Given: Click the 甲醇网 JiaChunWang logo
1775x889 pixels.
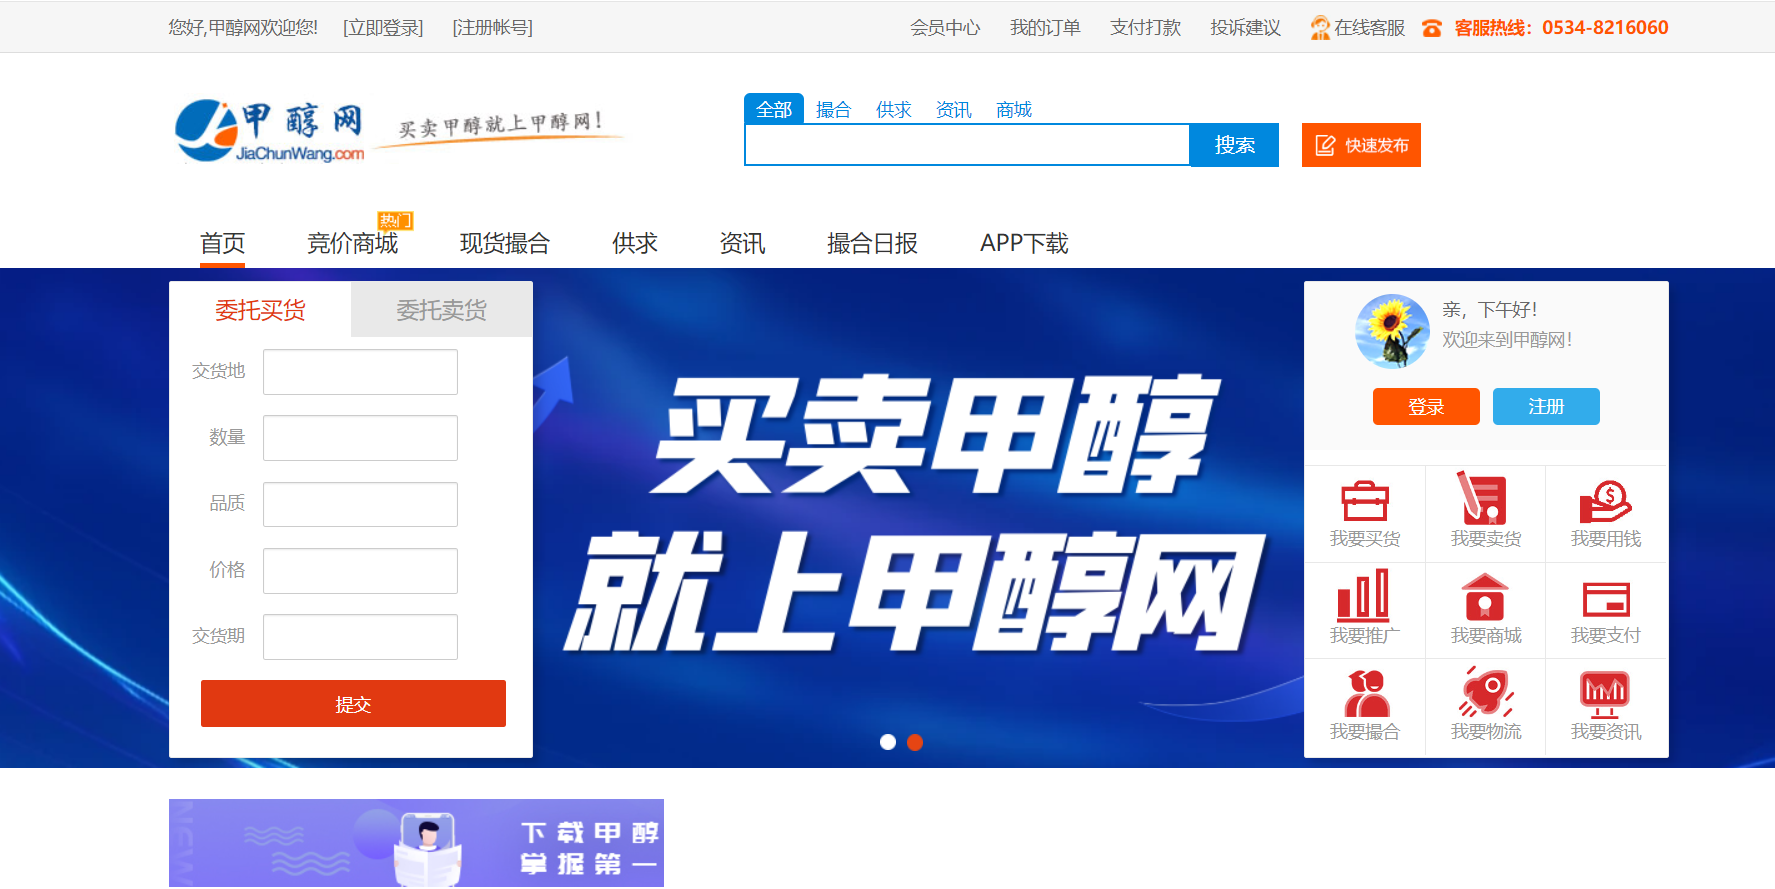Looking at the screenshot, I should 270,131.
